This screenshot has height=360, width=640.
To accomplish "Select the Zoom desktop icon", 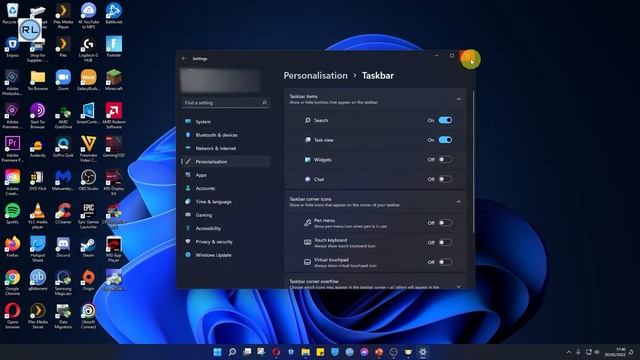I will pyautogui.click(x=63, y=80).
